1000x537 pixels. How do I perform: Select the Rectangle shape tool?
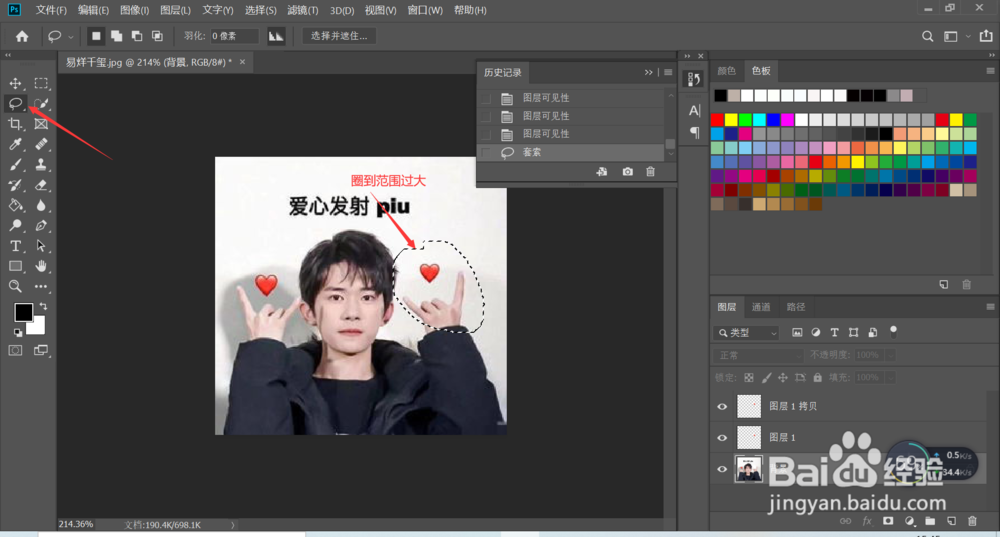(15, 266)
